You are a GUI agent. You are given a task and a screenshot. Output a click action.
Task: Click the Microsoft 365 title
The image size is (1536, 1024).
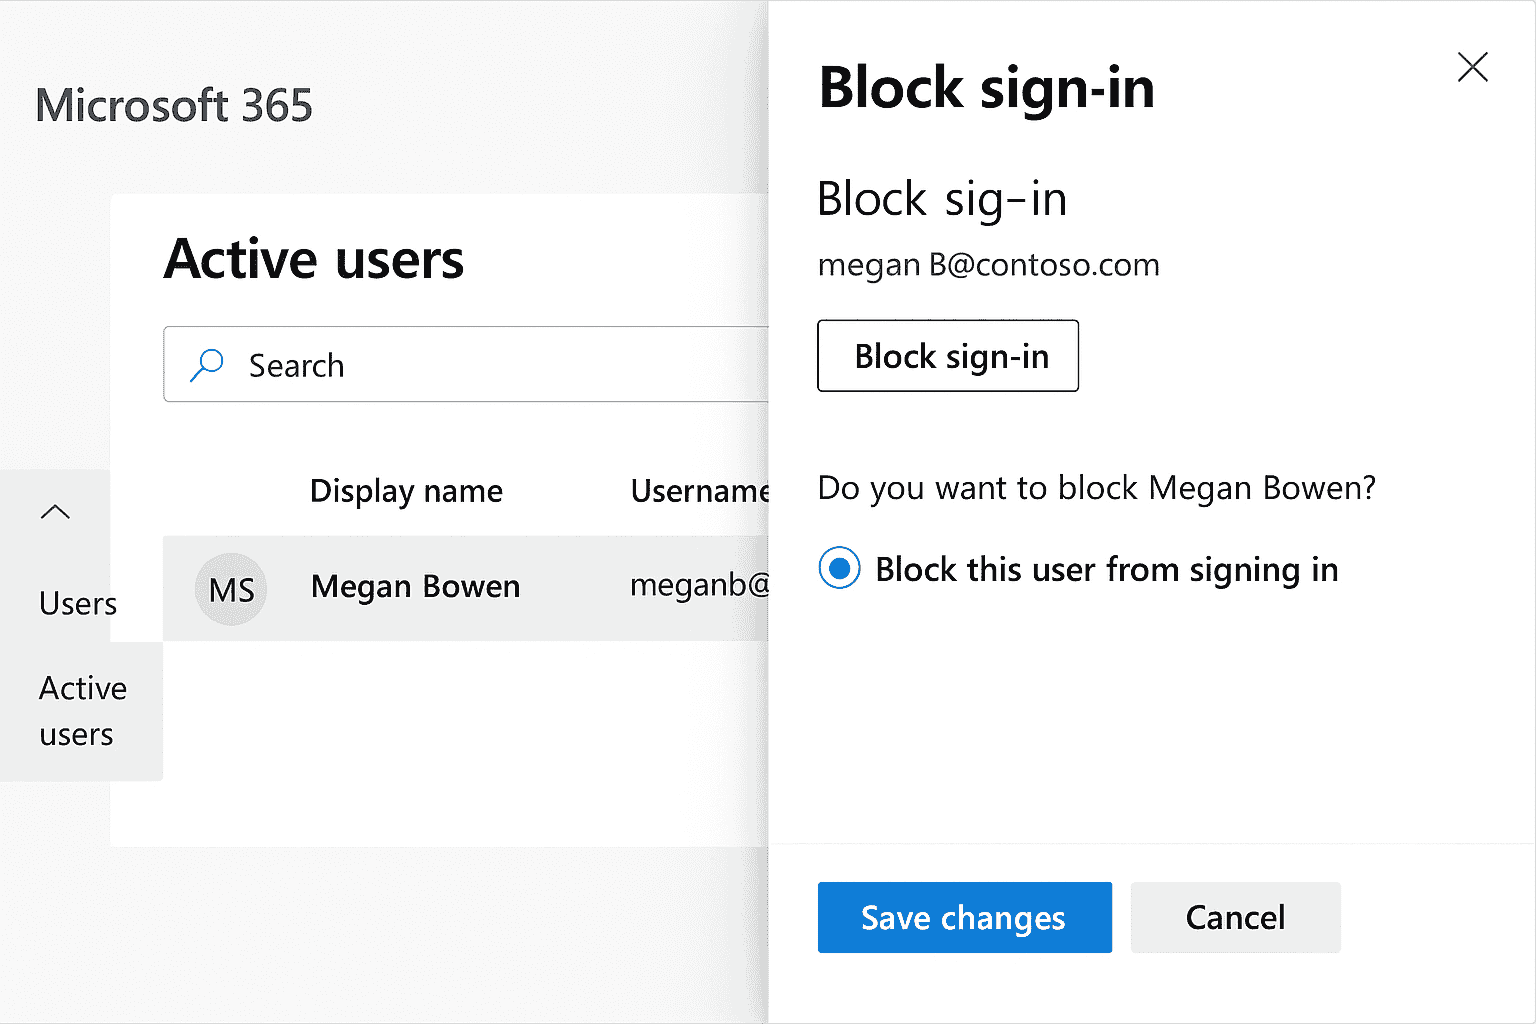tap(174, 106)
